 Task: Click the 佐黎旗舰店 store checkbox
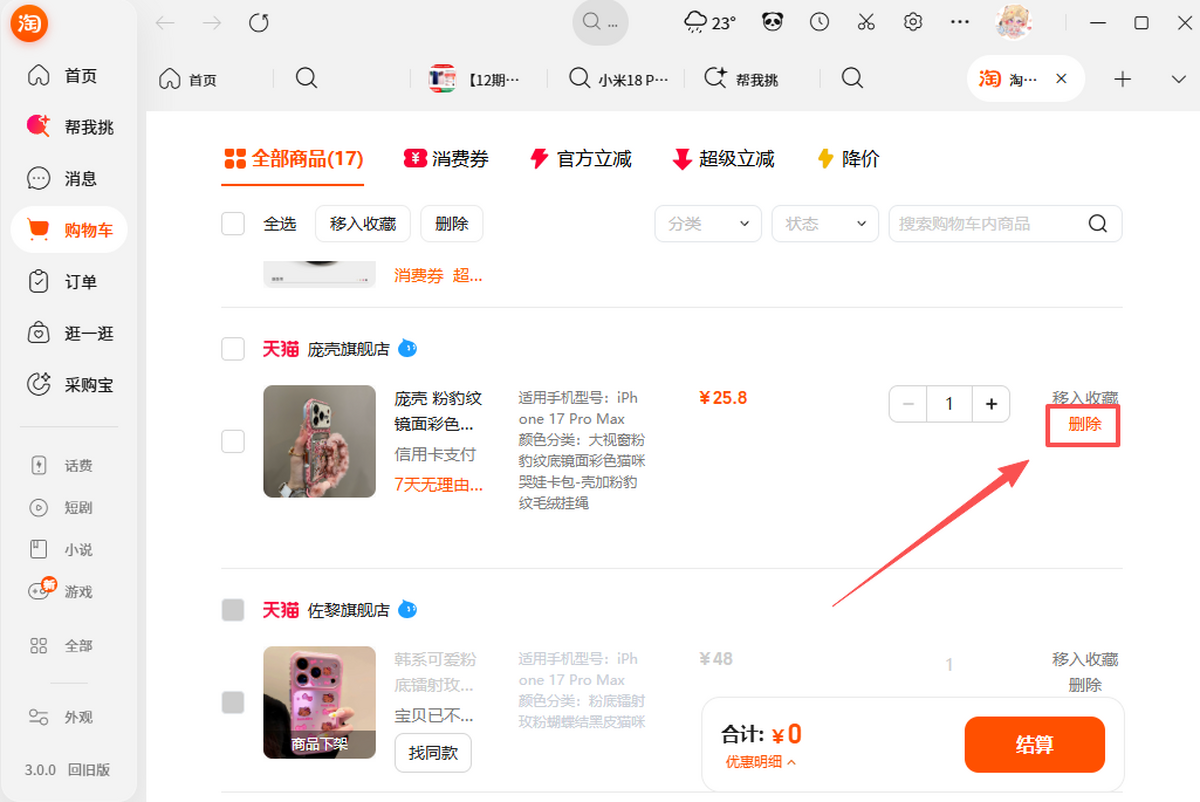pyautogui.click(x=233, y=610)
